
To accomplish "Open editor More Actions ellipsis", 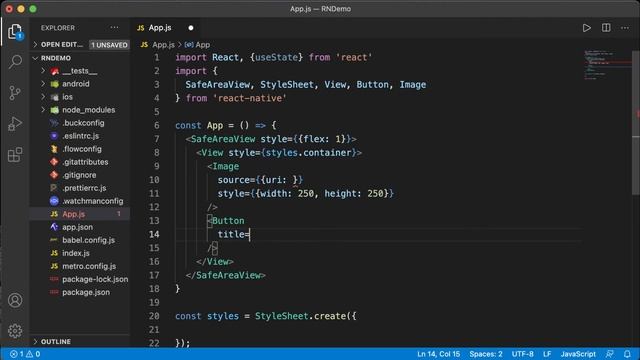I will 625,28.
